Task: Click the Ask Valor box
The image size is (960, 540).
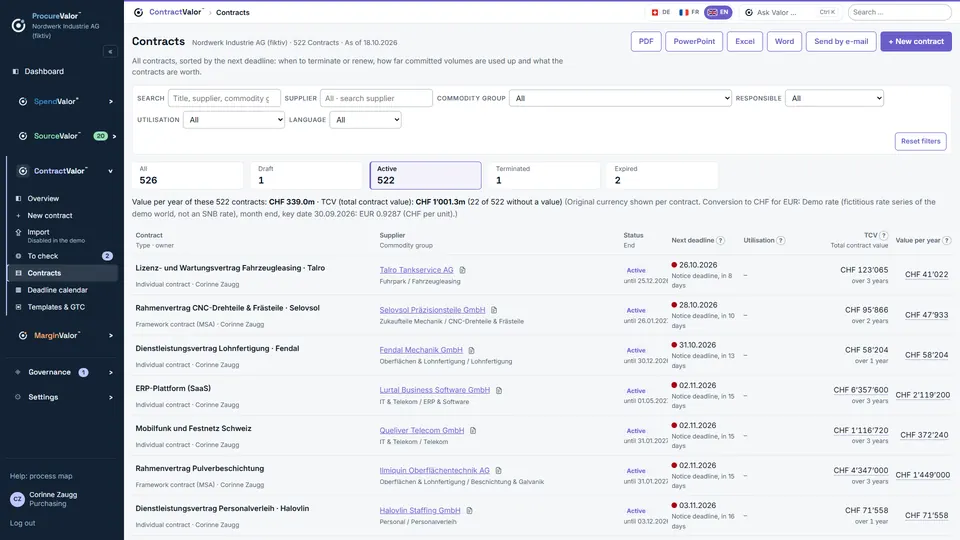Action: click(x=791, y=12)
